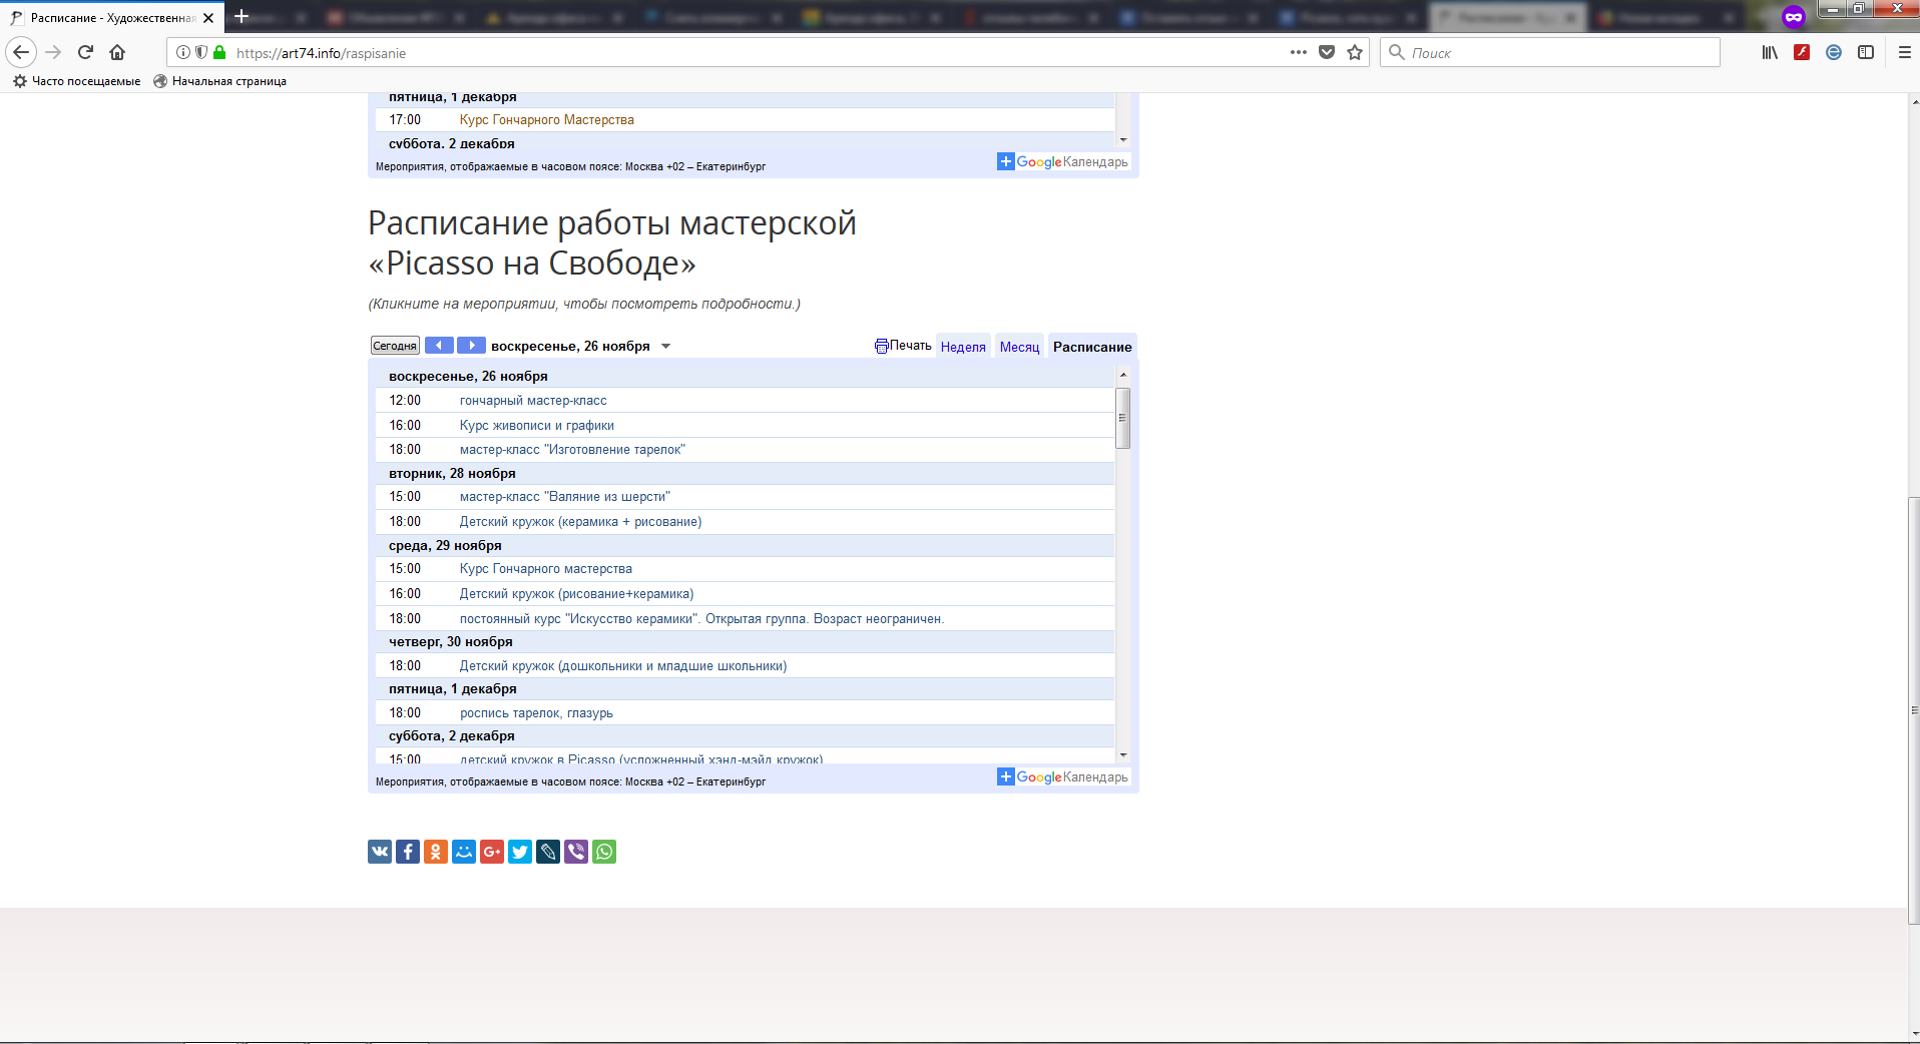Click the lower calendar scrollbar thumb
Image resolution: width=1920 pixels, height=1044 pixels.
[x=1123, y=418]
